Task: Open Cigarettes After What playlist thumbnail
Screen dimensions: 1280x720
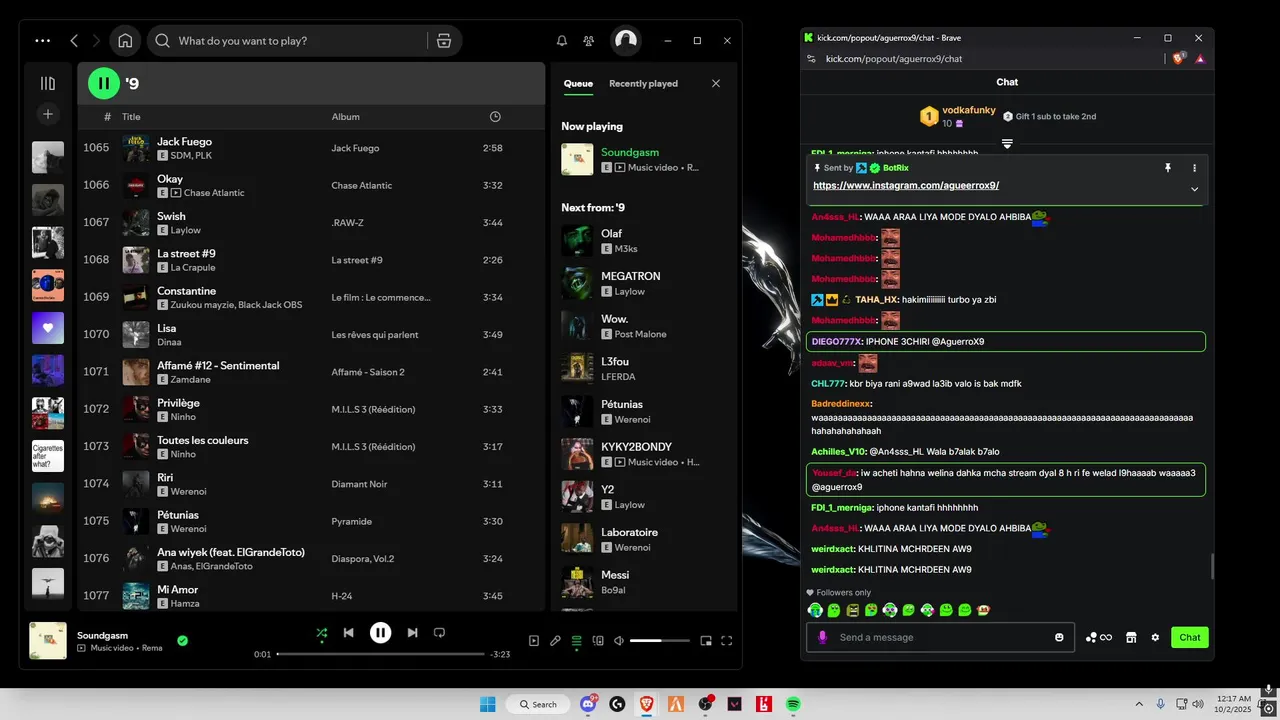Action: [x=48, y=456]
